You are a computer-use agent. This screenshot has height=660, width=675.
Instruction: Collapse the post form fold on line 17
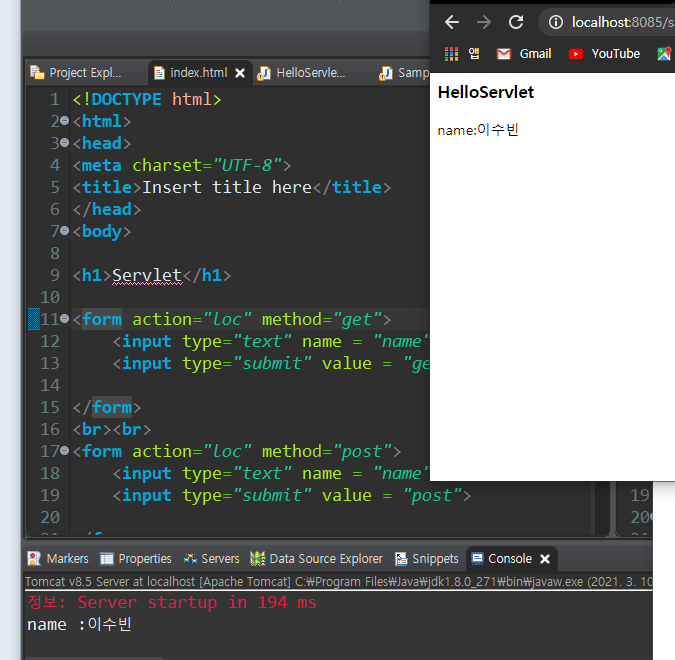64,451
